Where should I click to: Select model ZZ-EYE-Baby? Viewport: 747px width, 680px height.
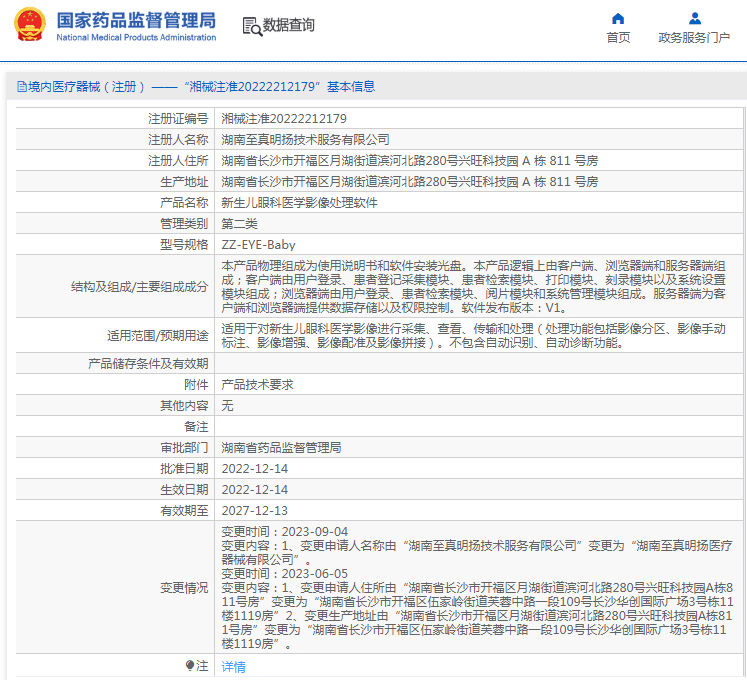point(258,244)
